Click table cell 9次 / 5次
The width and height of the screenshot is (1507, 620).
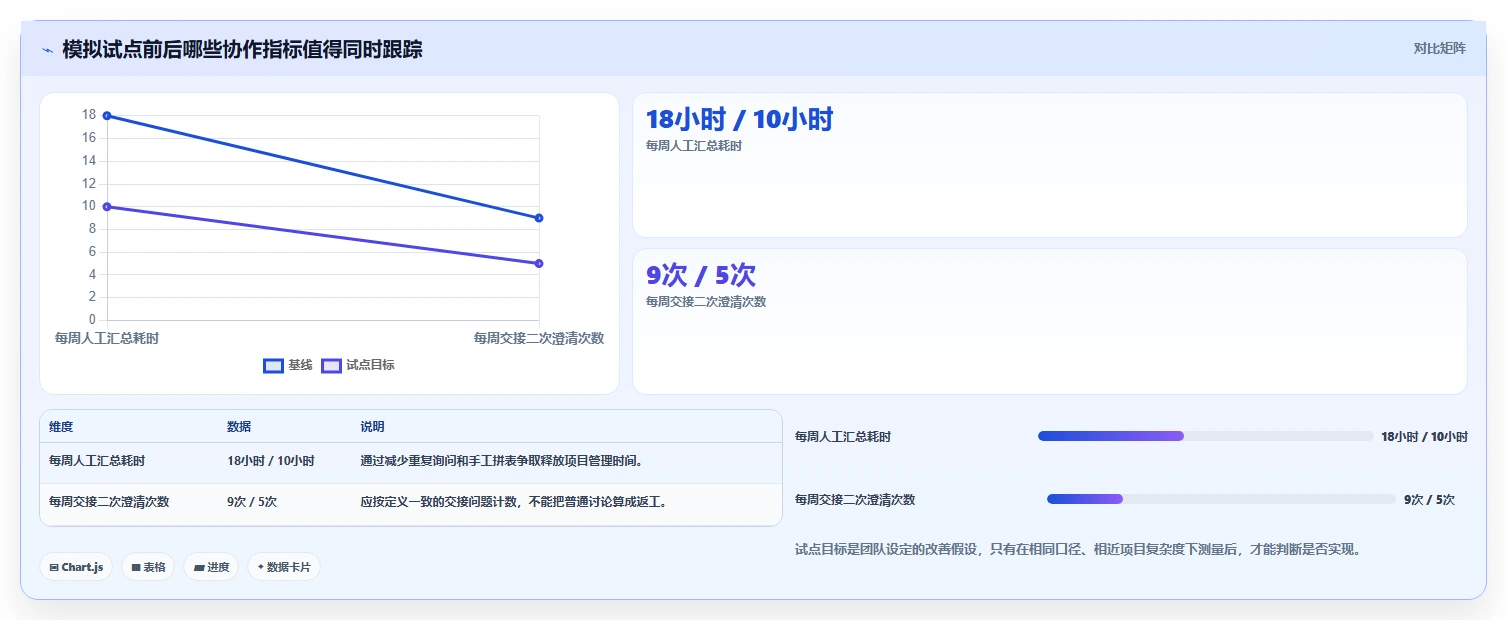click(x=252, y=502)
